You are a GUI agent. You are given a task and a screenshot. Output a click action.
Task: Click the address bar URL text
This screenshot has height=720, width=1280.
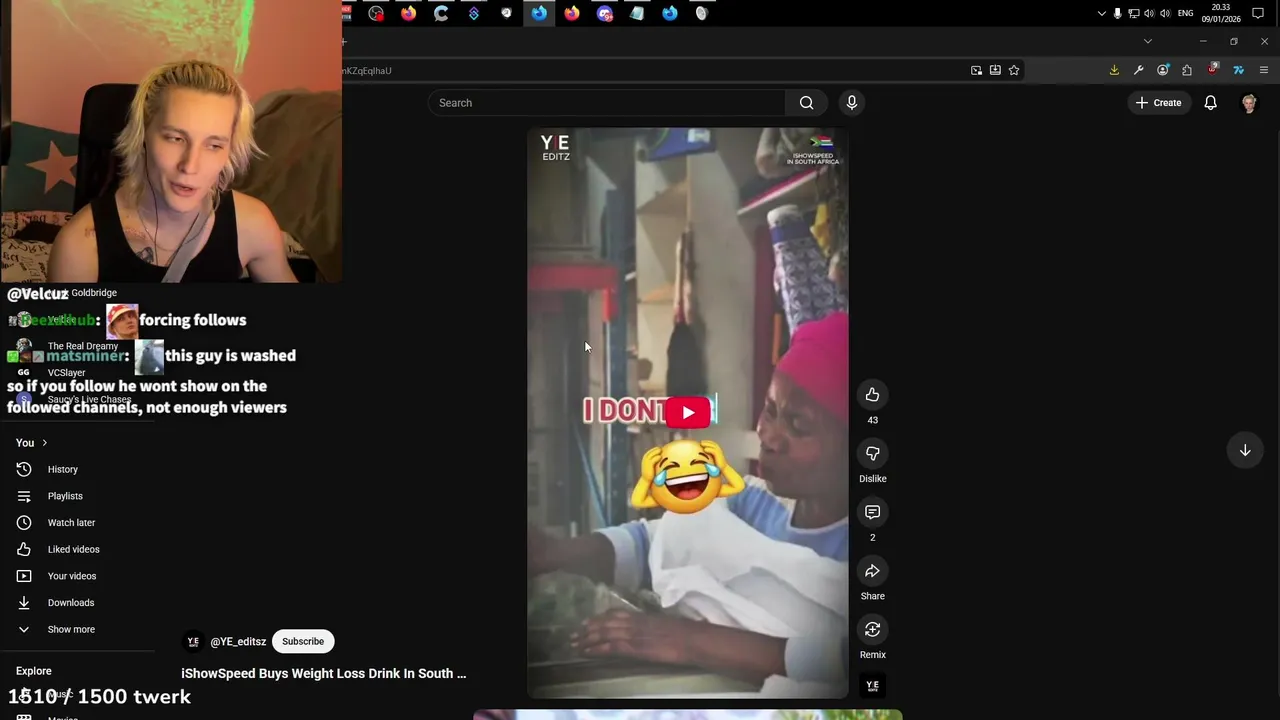[x=368, y=71]
